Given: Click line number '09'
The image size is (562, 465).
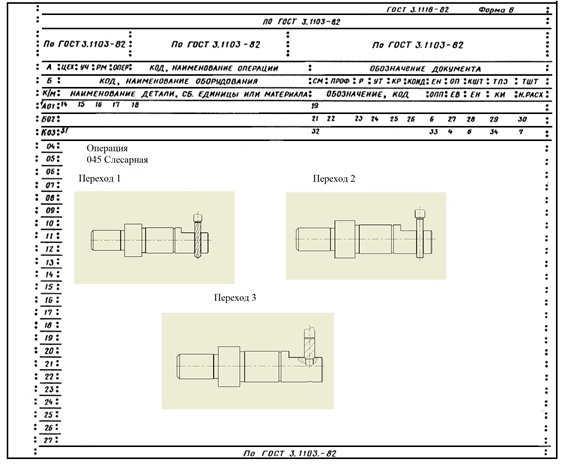Looking at the screenshot, I should coord(50,210).
